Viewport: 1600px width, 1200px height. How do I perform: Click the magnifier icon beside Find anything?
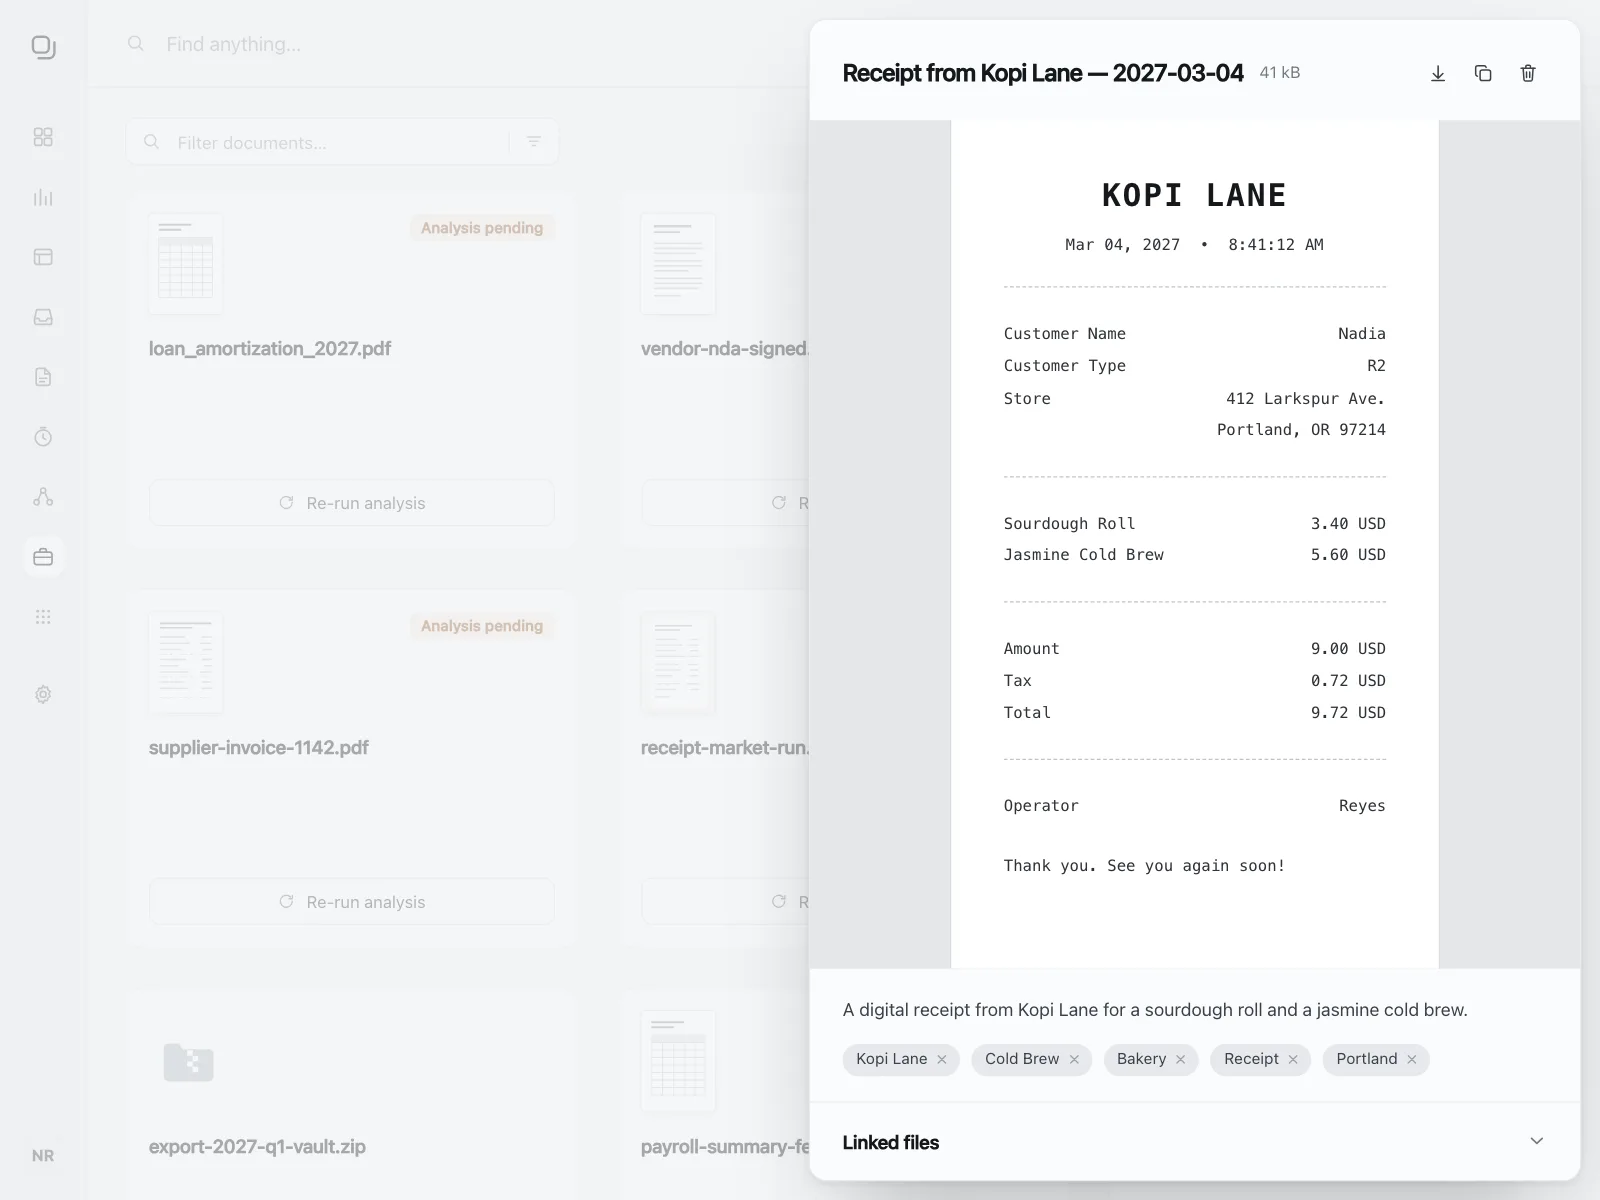(136, 44)
